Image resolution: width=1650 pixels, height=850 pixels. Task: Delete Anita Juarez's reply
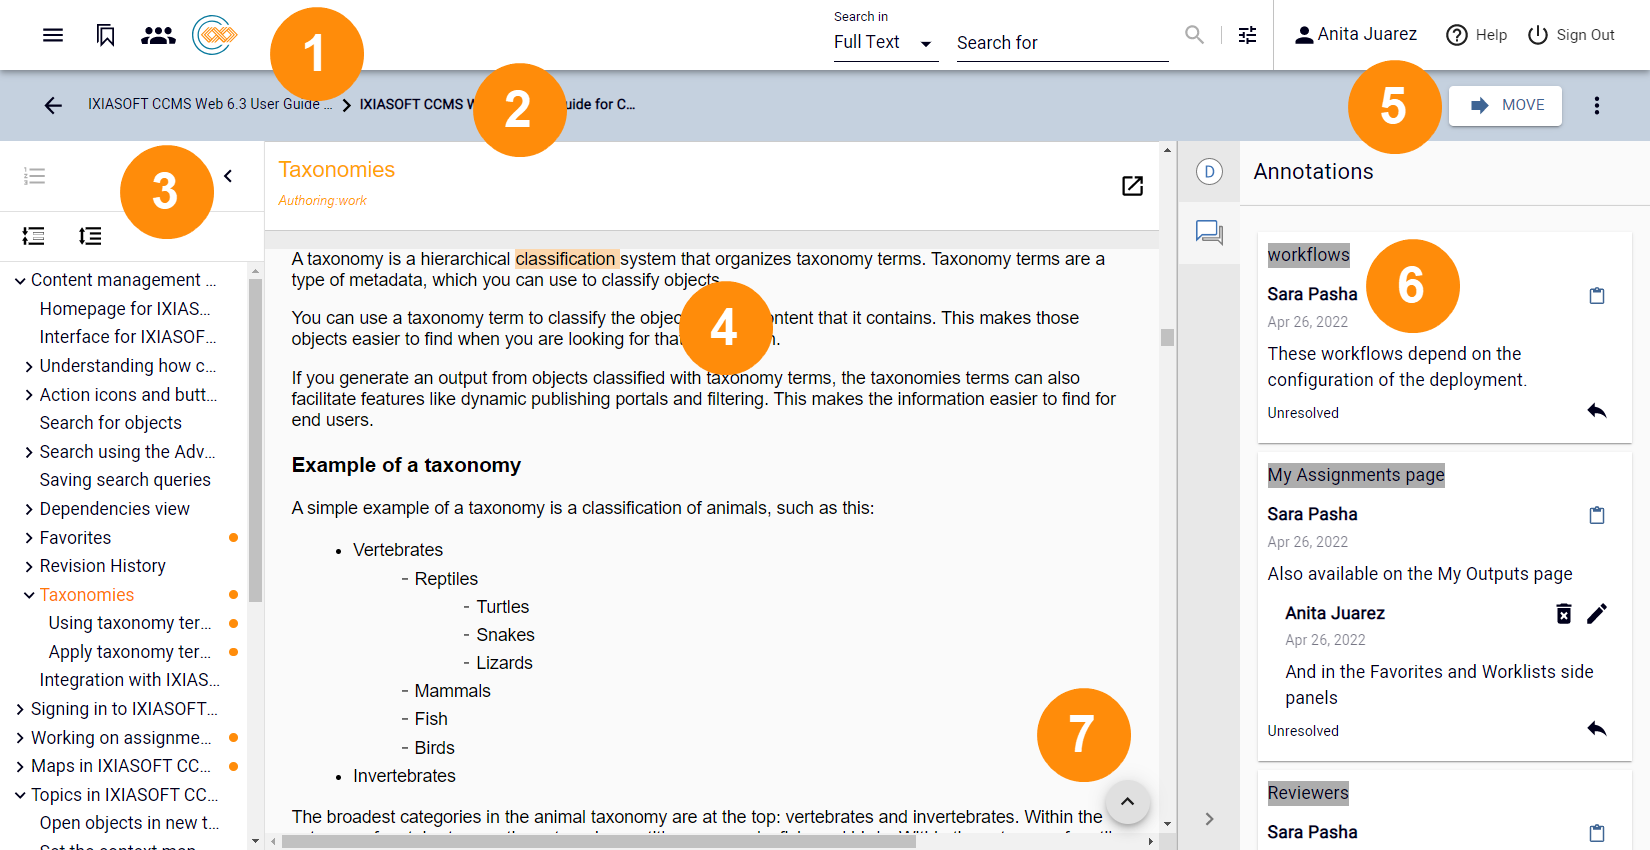click(x=1563, y=613)
